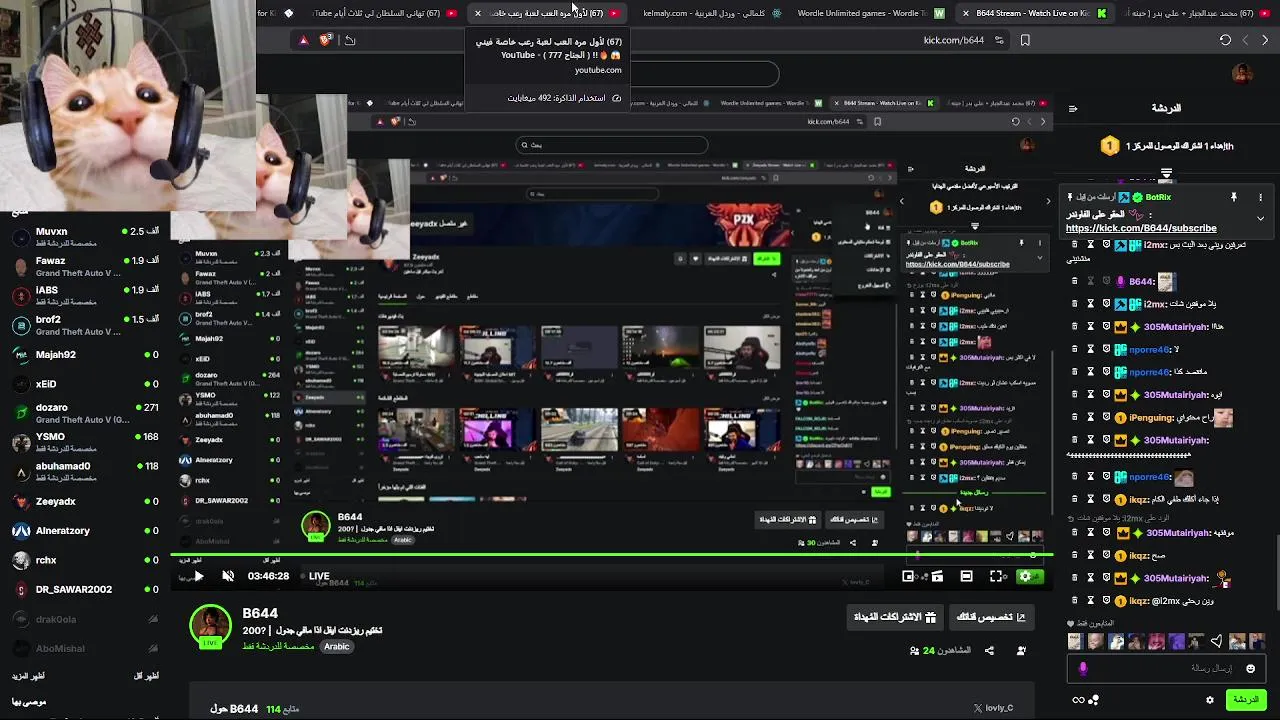1280x720 pixels.
Task: Open iABS channel in sidebar
Action: point(85,295)
